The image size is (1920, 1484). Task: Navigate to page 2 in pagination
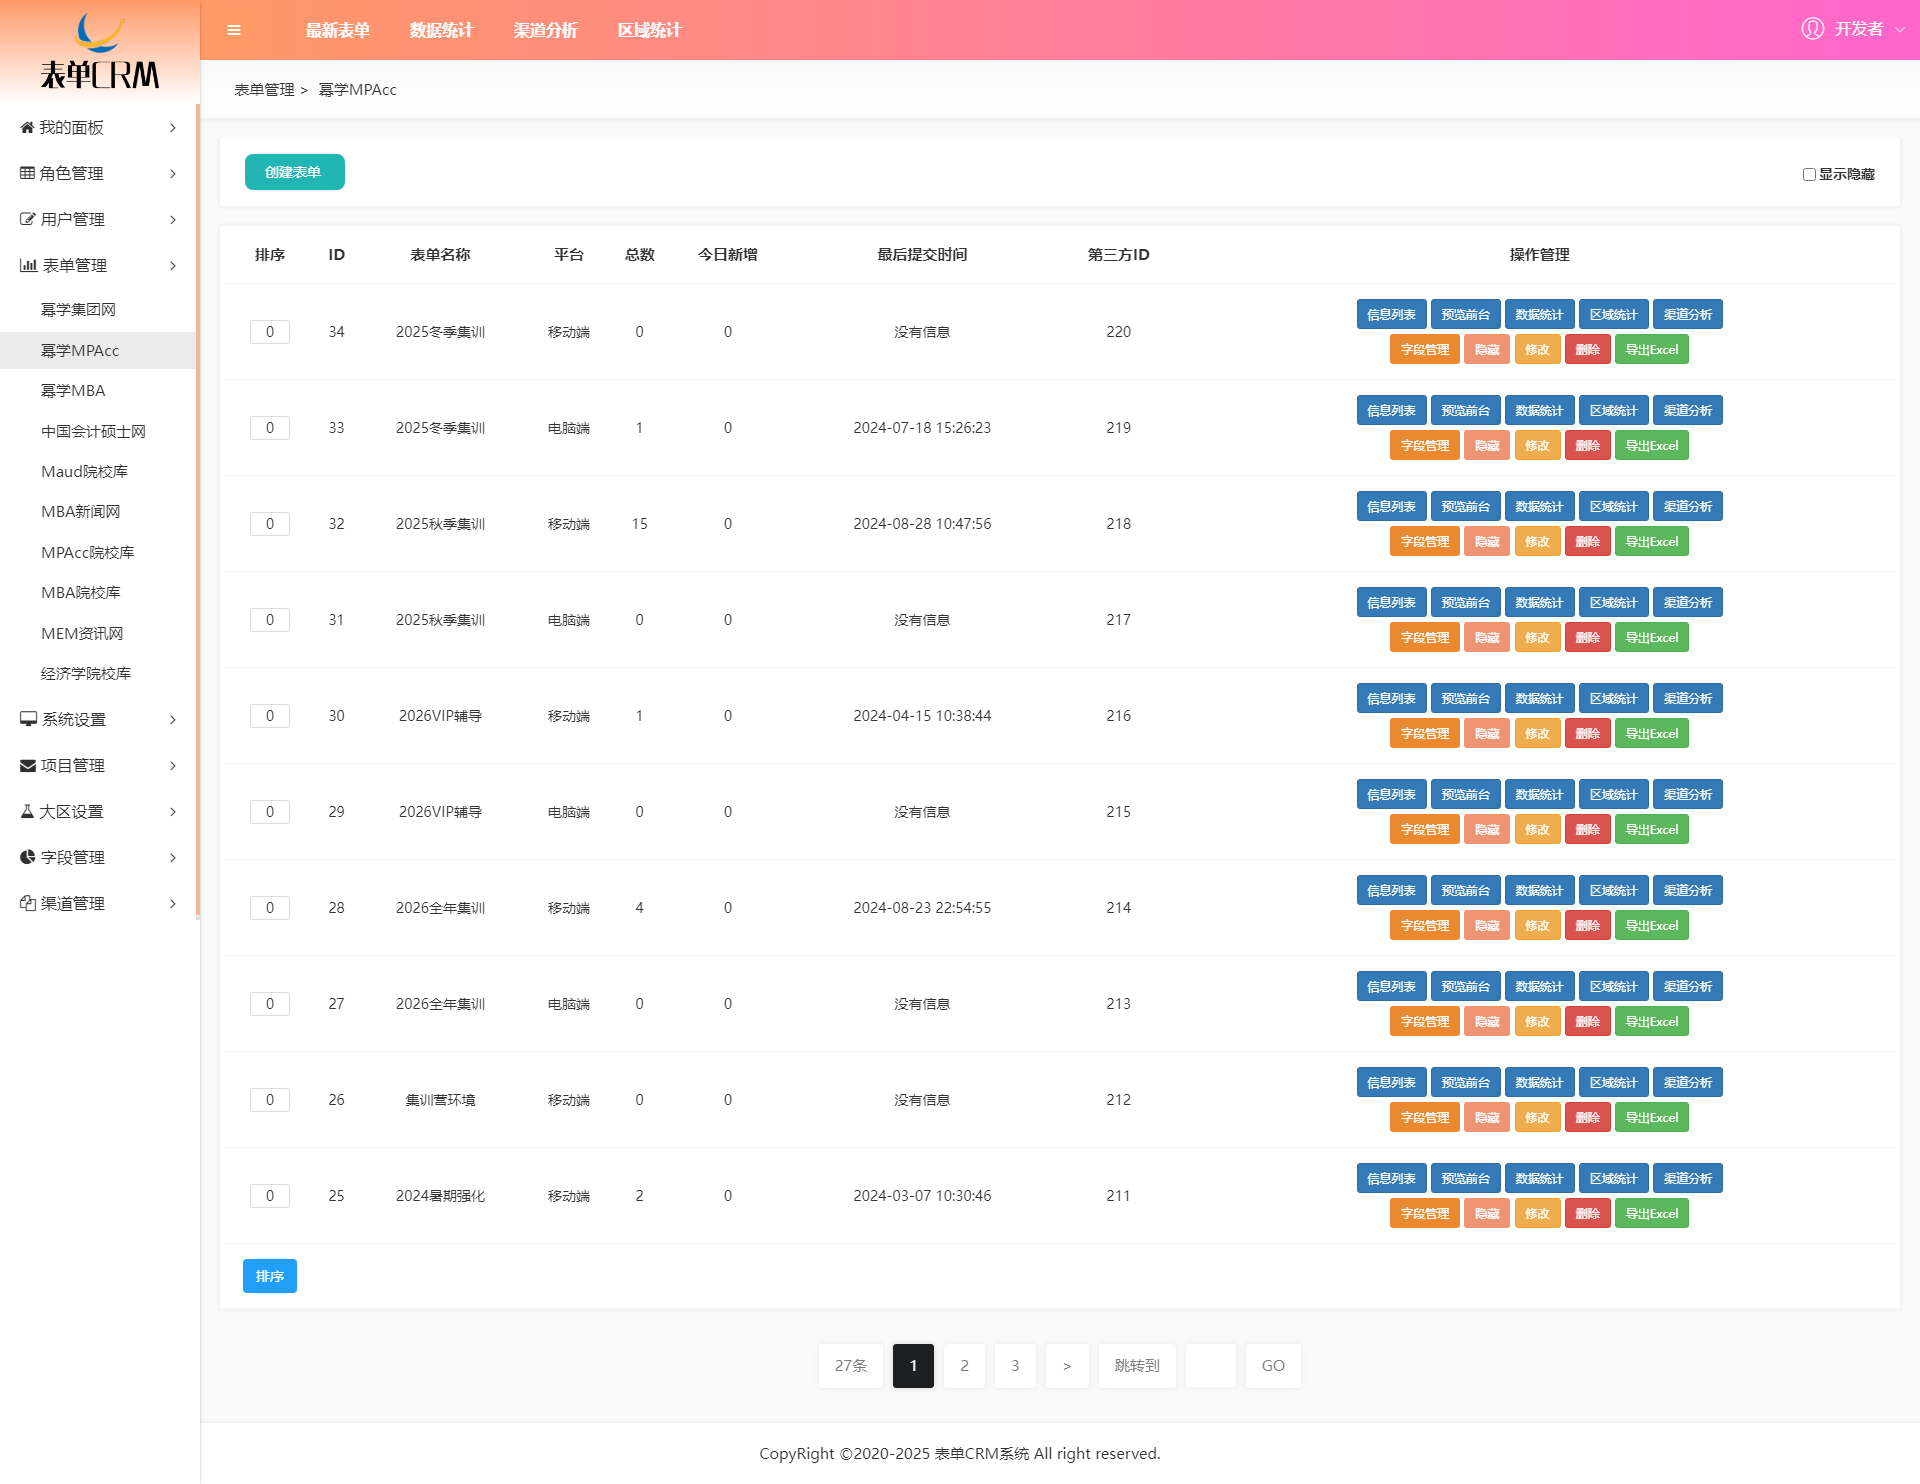click(x=965, y=1366)
